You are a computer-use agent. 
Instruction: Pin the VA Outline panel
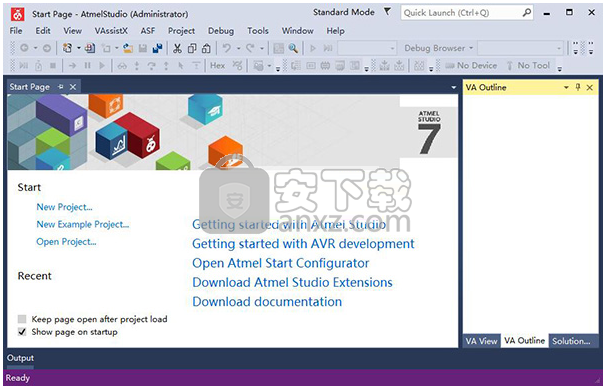[578, 87]
